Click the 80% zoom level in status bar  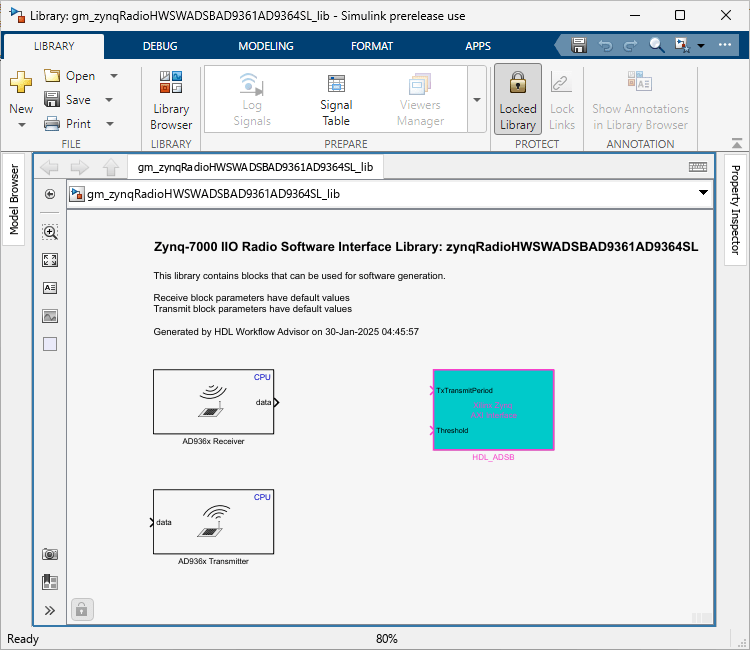point(386,639)
